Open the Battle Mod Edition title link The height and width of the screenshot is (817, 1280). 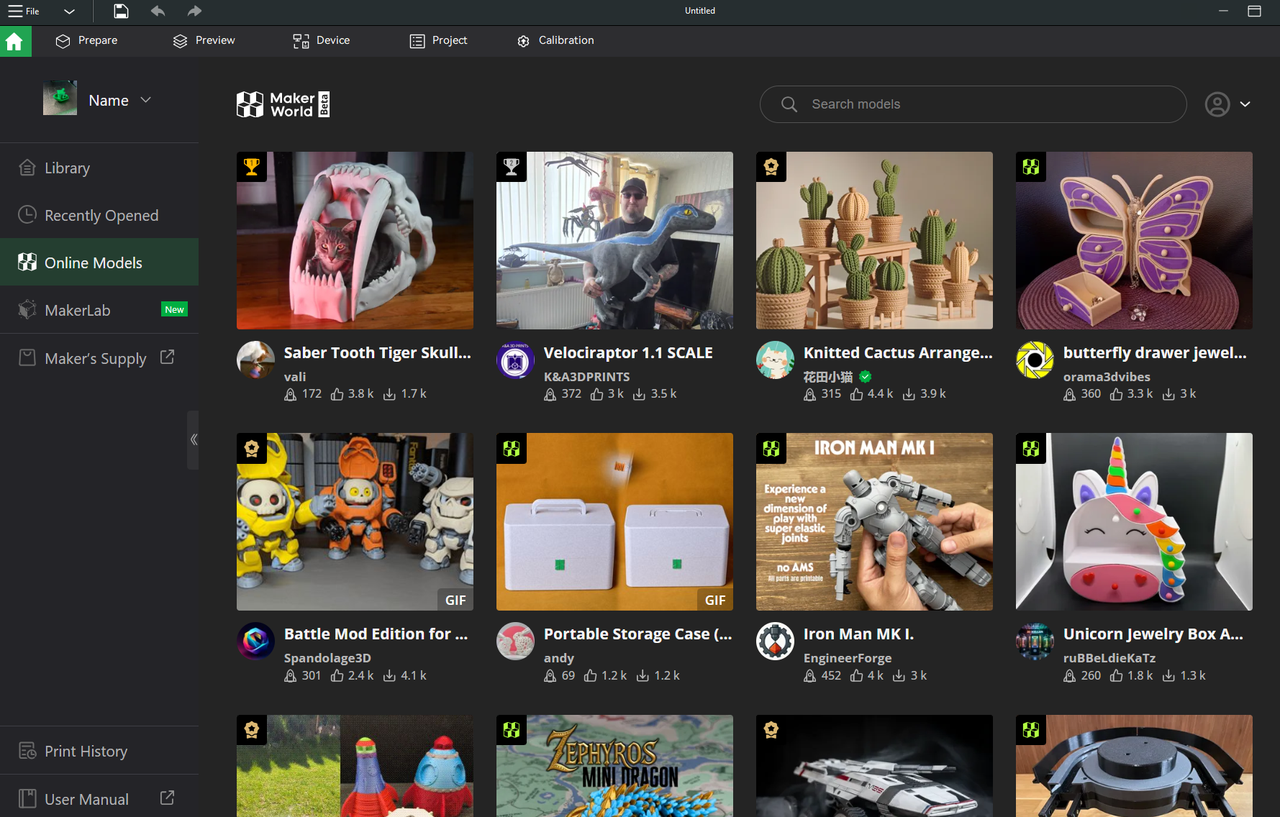[376, 634]
